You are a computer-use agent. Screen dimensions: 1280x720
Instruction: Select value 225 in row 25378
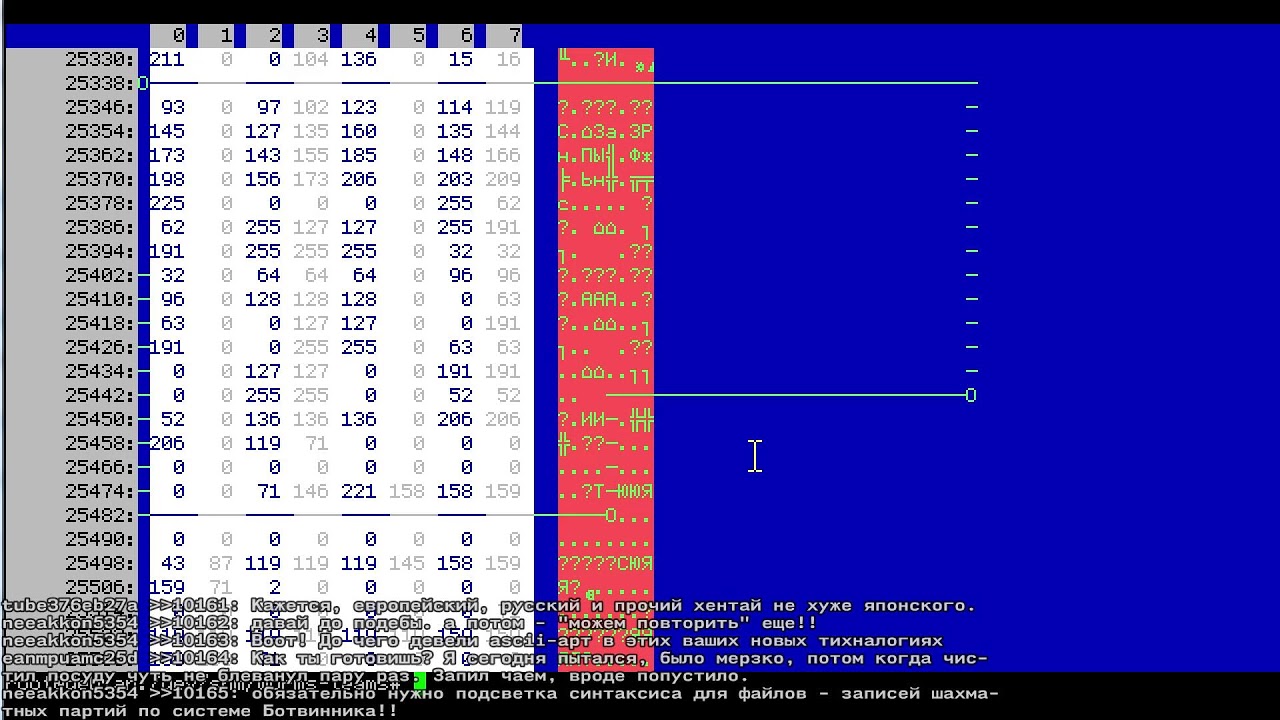[x=167, y=204]
